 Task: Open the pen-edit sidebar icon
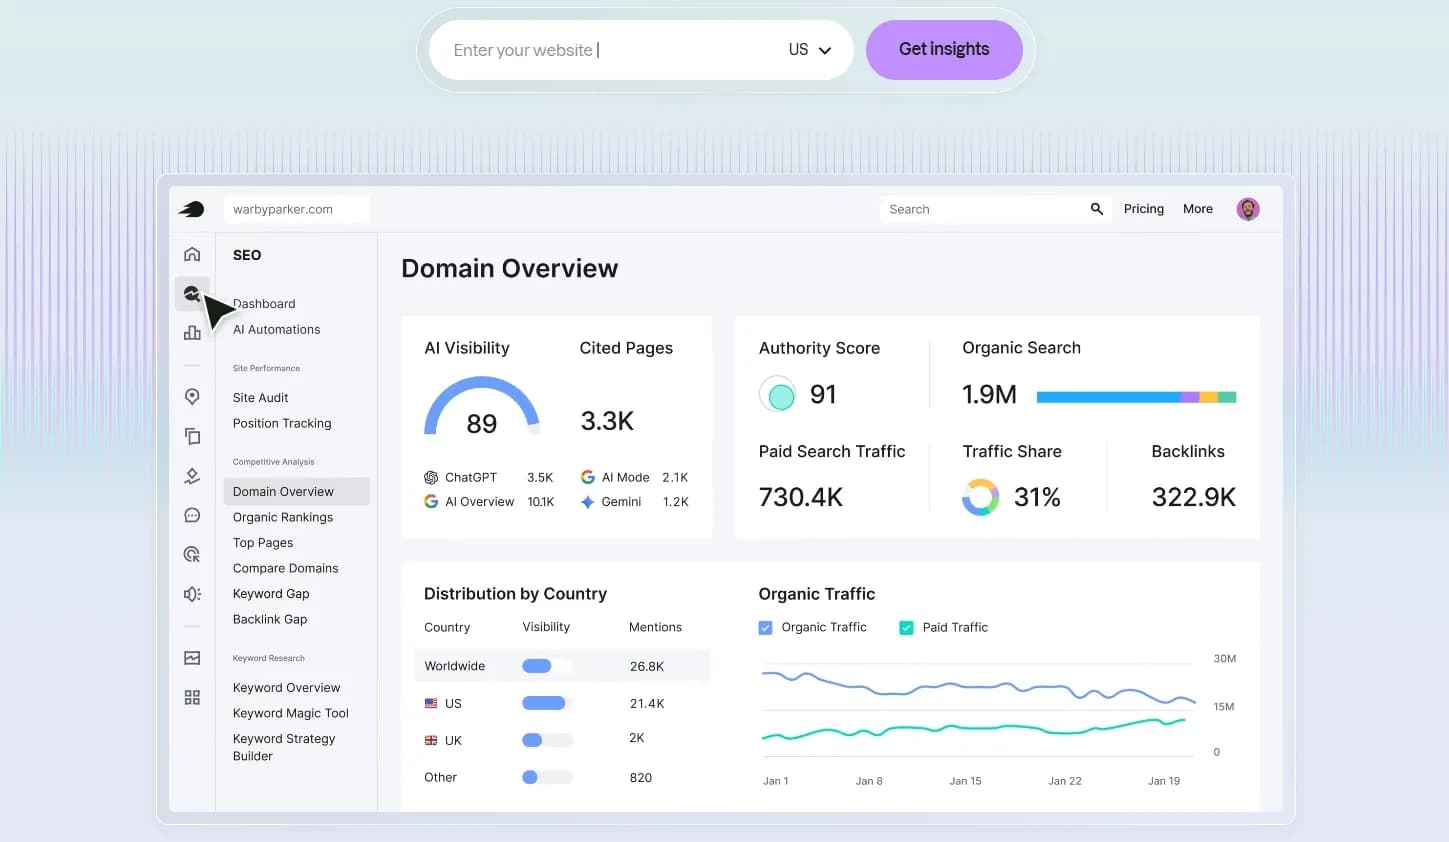tap(192, 476)
